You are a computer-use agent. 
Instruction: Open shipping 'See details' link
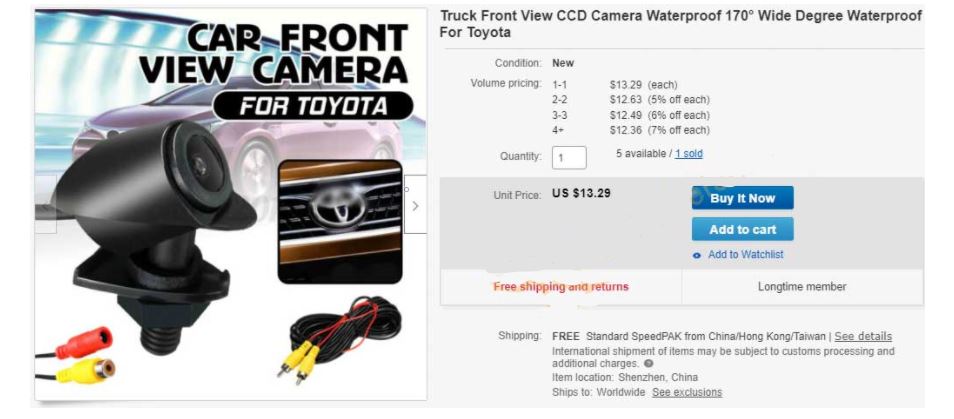click(x=863, y=336)
